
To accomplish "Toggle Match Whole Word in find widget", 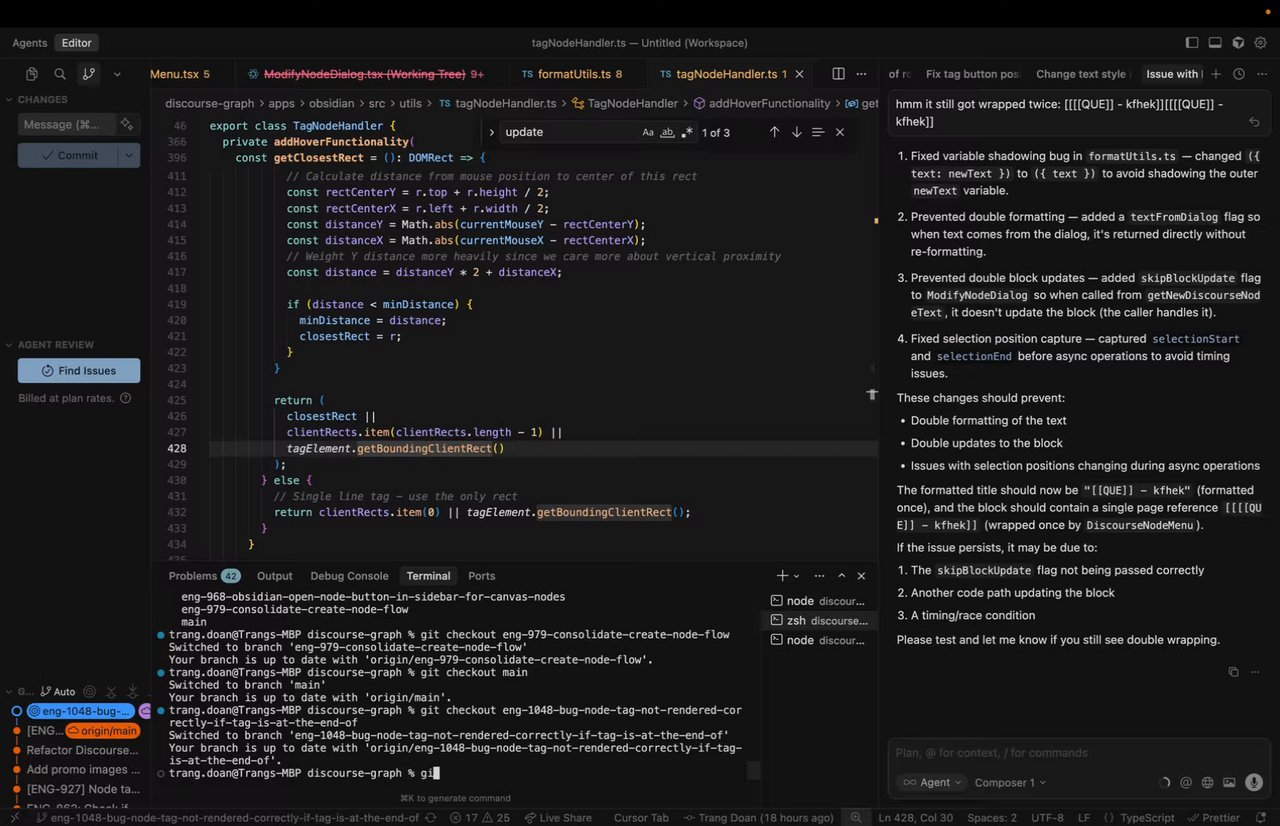I will tap(667, 132).
